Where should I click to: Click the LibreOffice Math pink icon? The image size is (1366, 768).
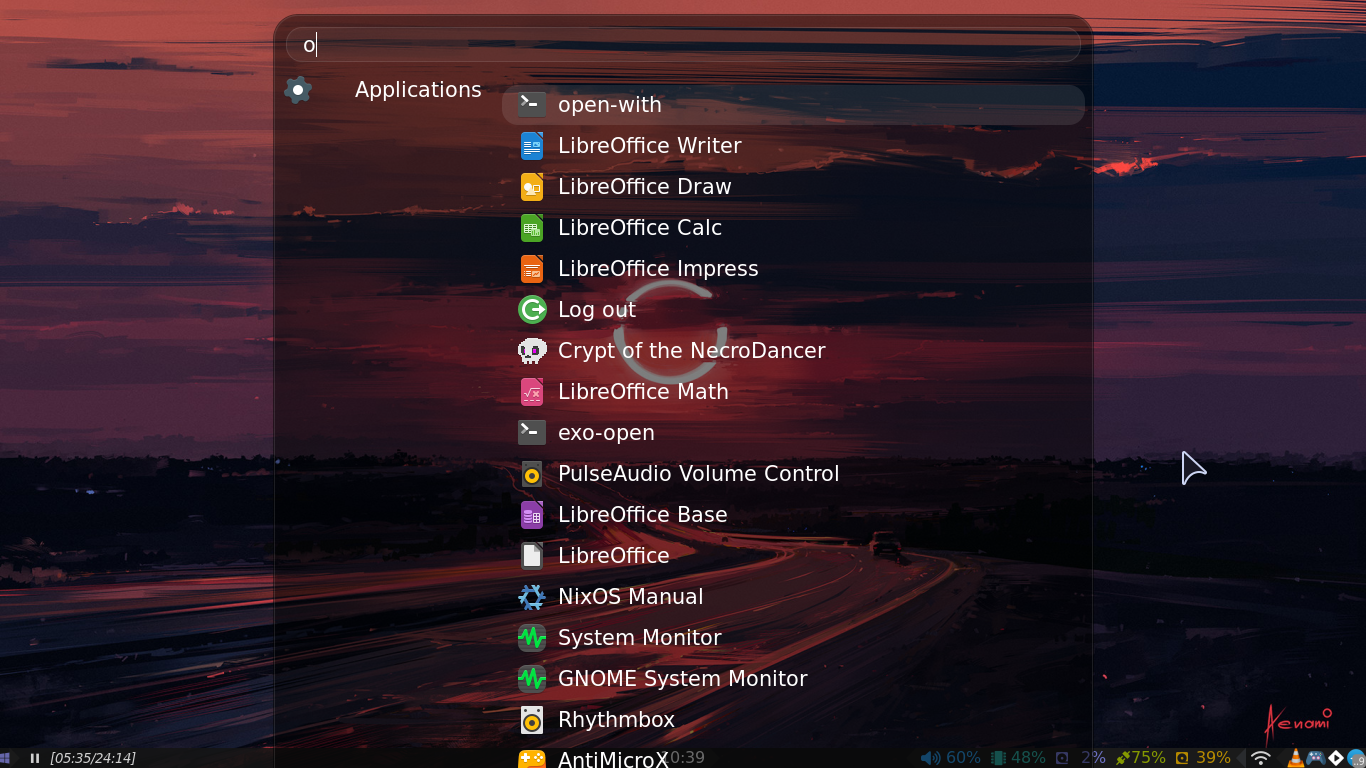point(532,392)
